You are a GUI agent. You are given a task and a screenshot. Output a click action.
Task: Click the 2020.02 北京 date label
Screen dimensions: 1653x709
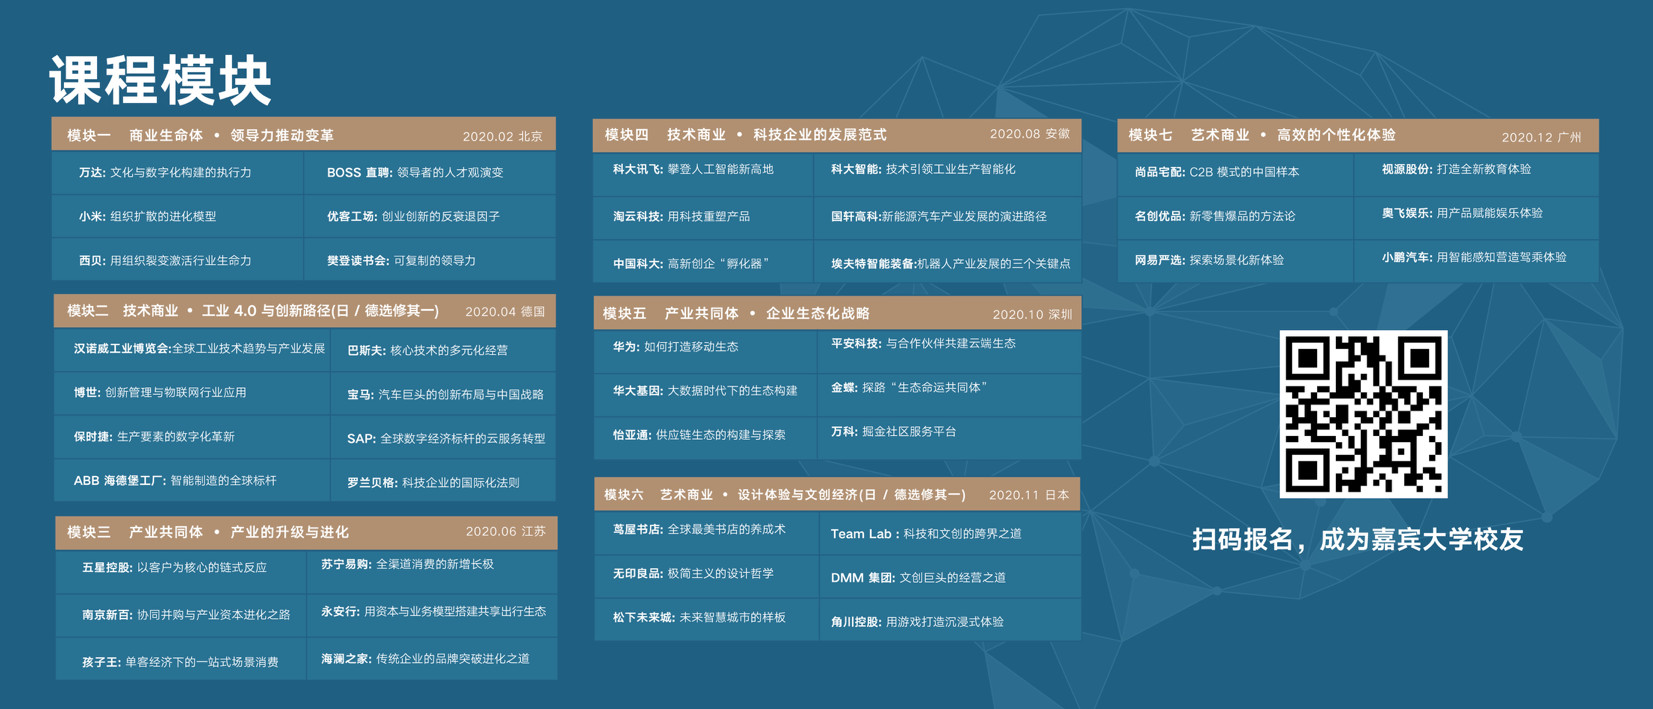pos(503,137)
